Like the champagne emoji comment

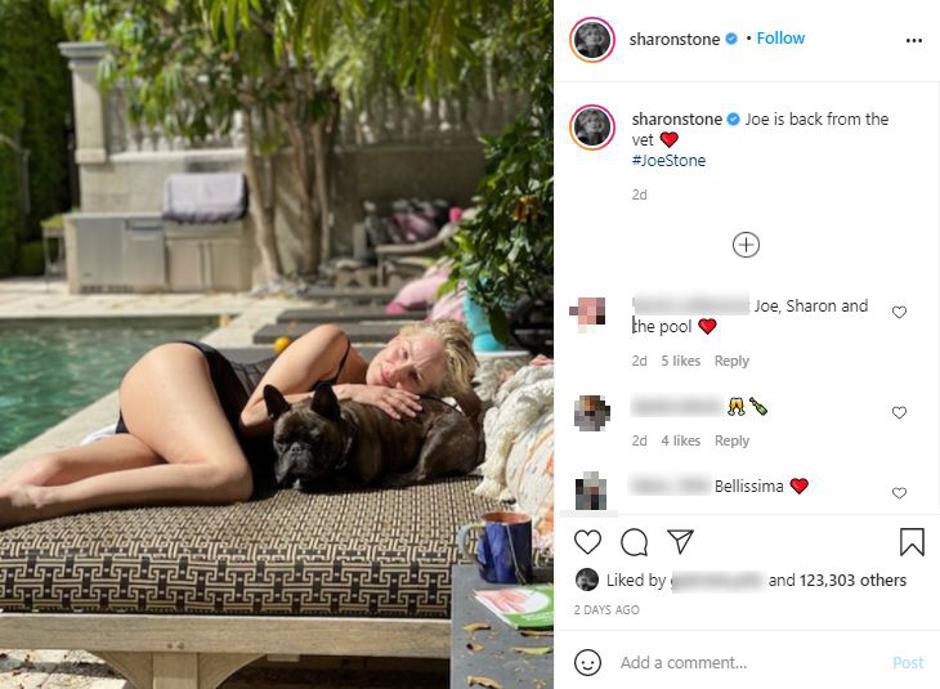pyautogui.click(x=899, y=412)
